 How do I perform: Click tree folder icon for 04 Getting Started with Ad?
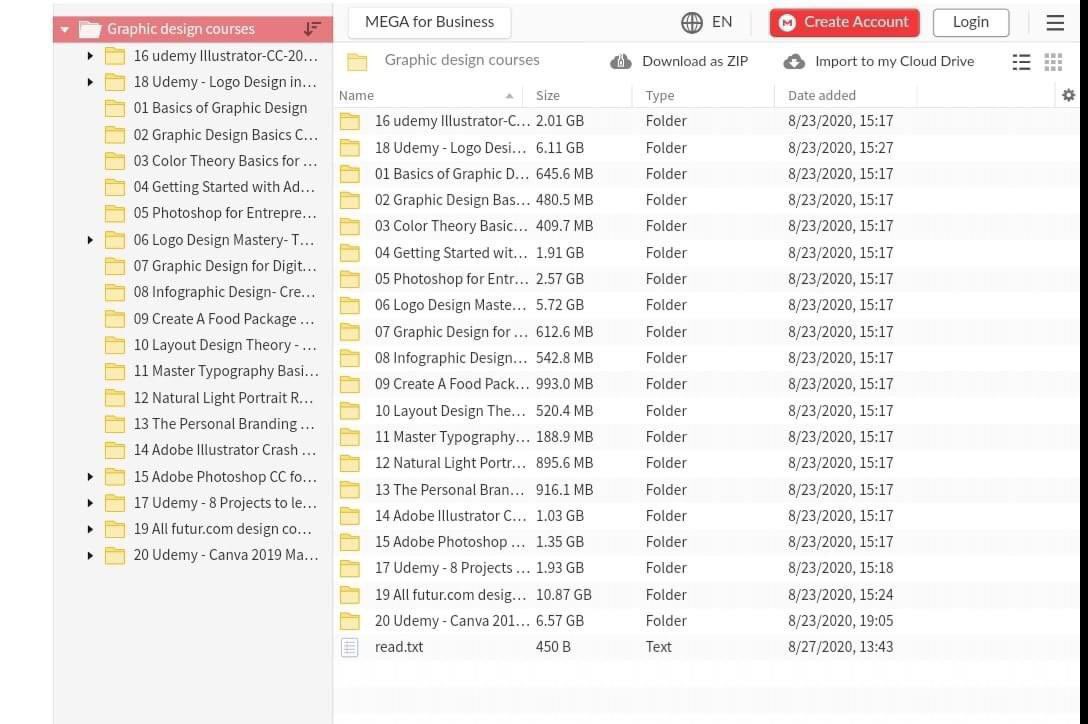point(114,187)
